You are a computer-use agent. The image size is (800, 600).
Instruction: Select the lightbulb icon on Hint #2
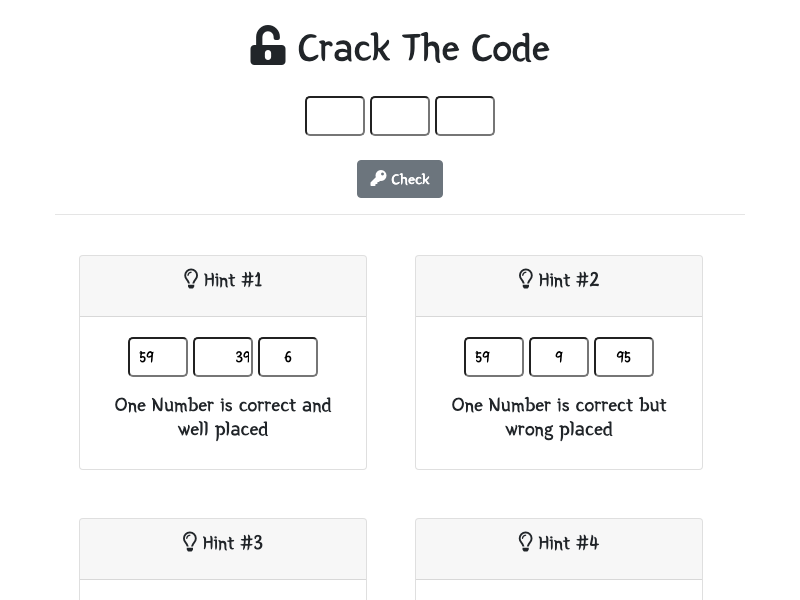click(x=526, y=279)
